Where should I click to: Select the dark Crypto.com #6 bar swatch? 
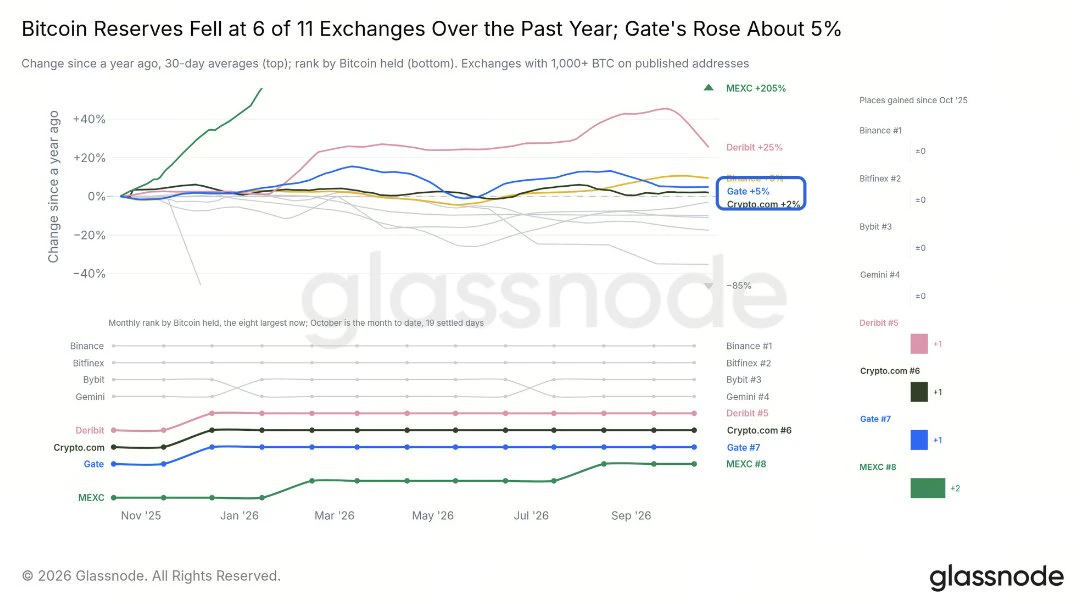[x=919, y=392]
